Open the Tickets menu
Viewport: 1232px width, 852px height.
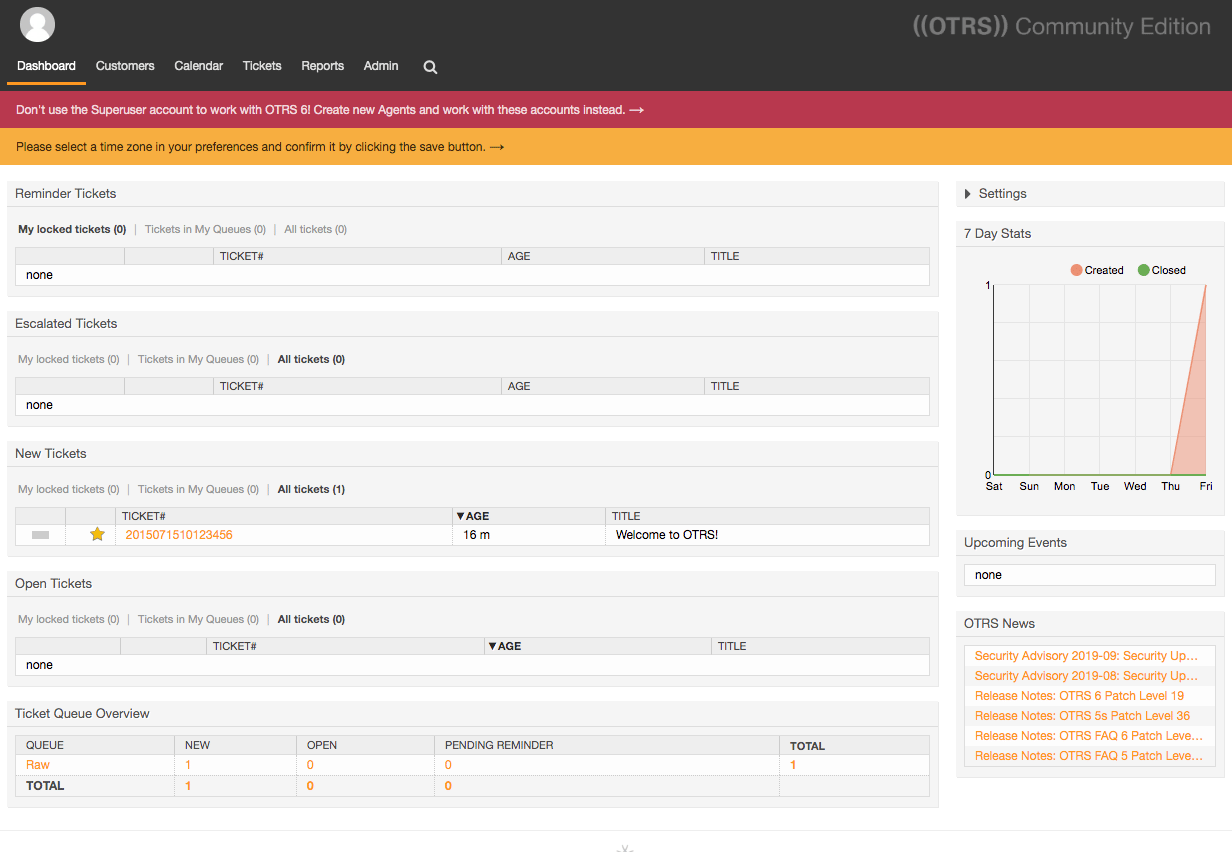coord(262,66)
